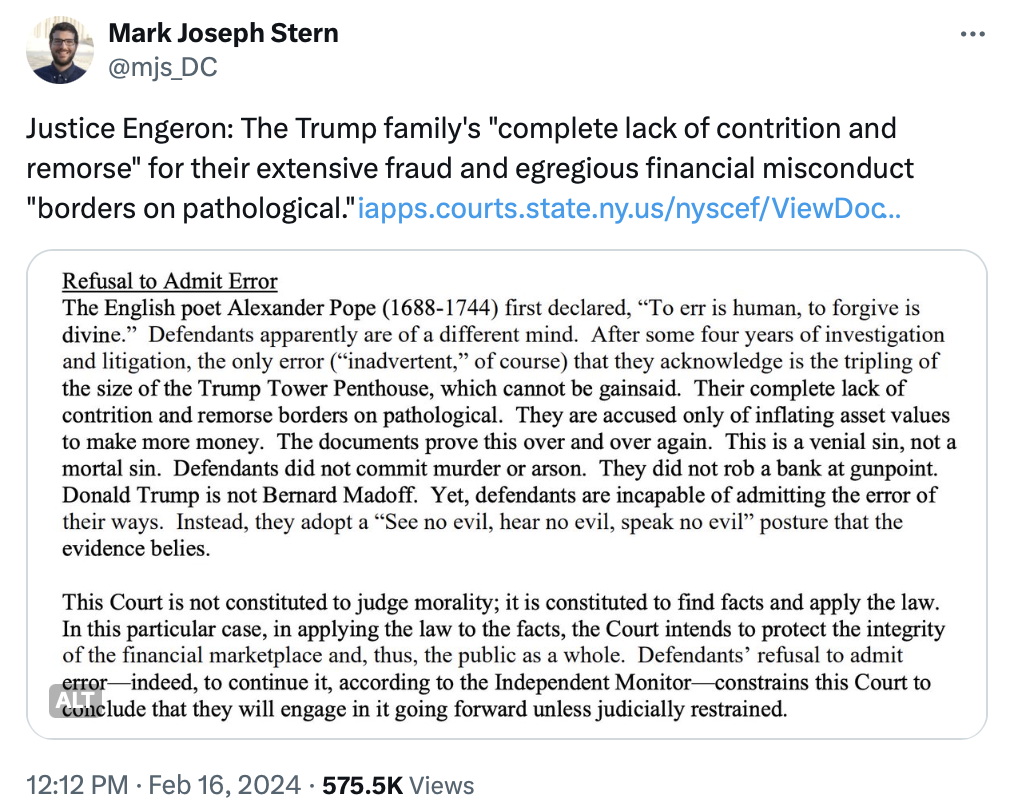Image resolution: width=1014 pixels, height=812 pixels.
Task: Click the Views label beside the count
Action: click(x=442, y=786)
